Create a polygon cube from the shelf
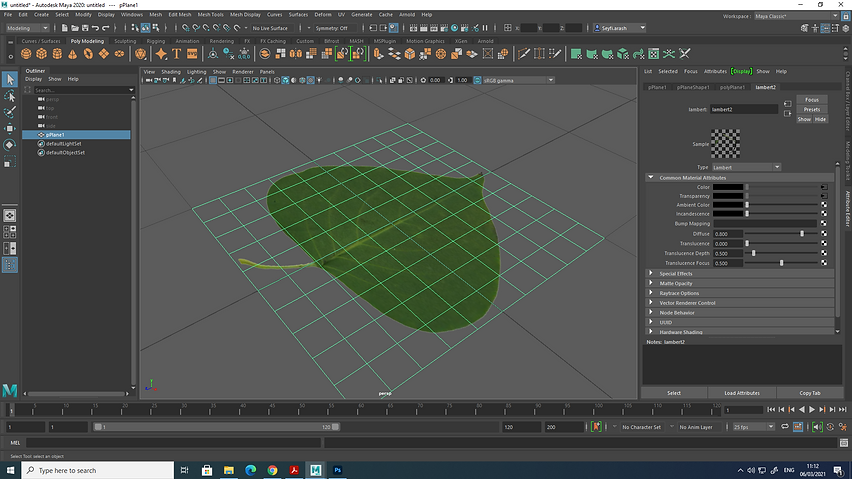Screen dimensions: 852x479 [42, 54]
